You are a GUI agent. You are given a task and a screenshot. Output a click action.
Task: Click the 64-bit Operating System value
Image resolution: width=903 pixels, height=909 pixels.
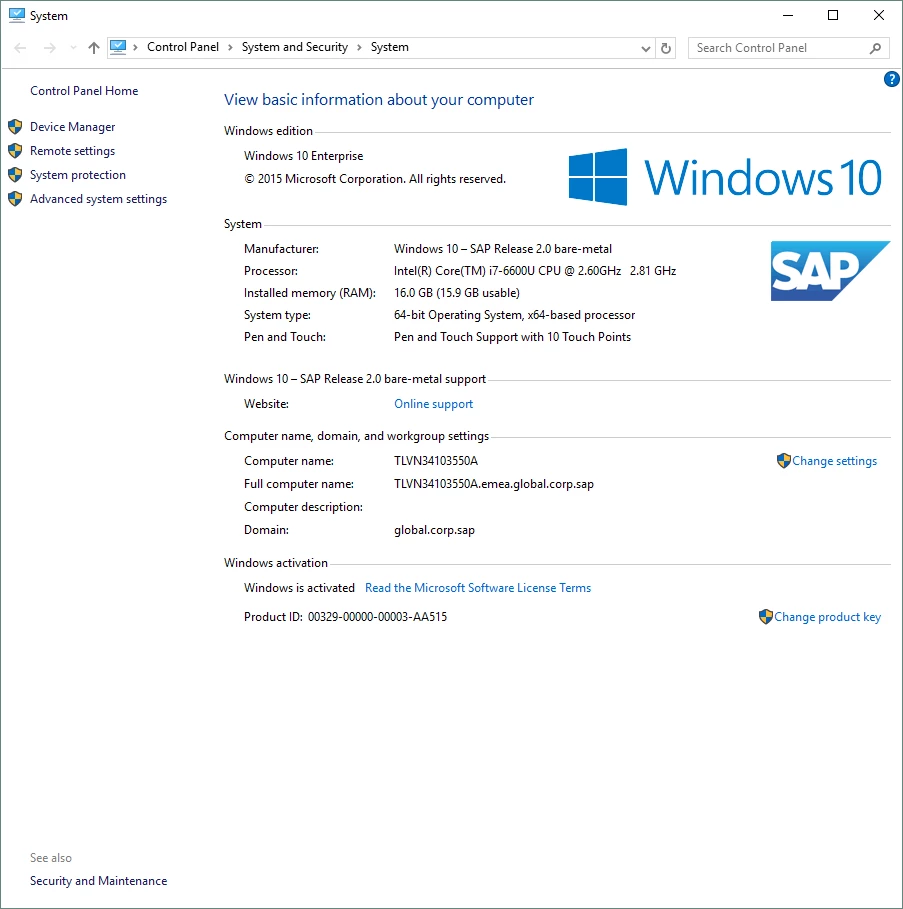tap(515, 315)
